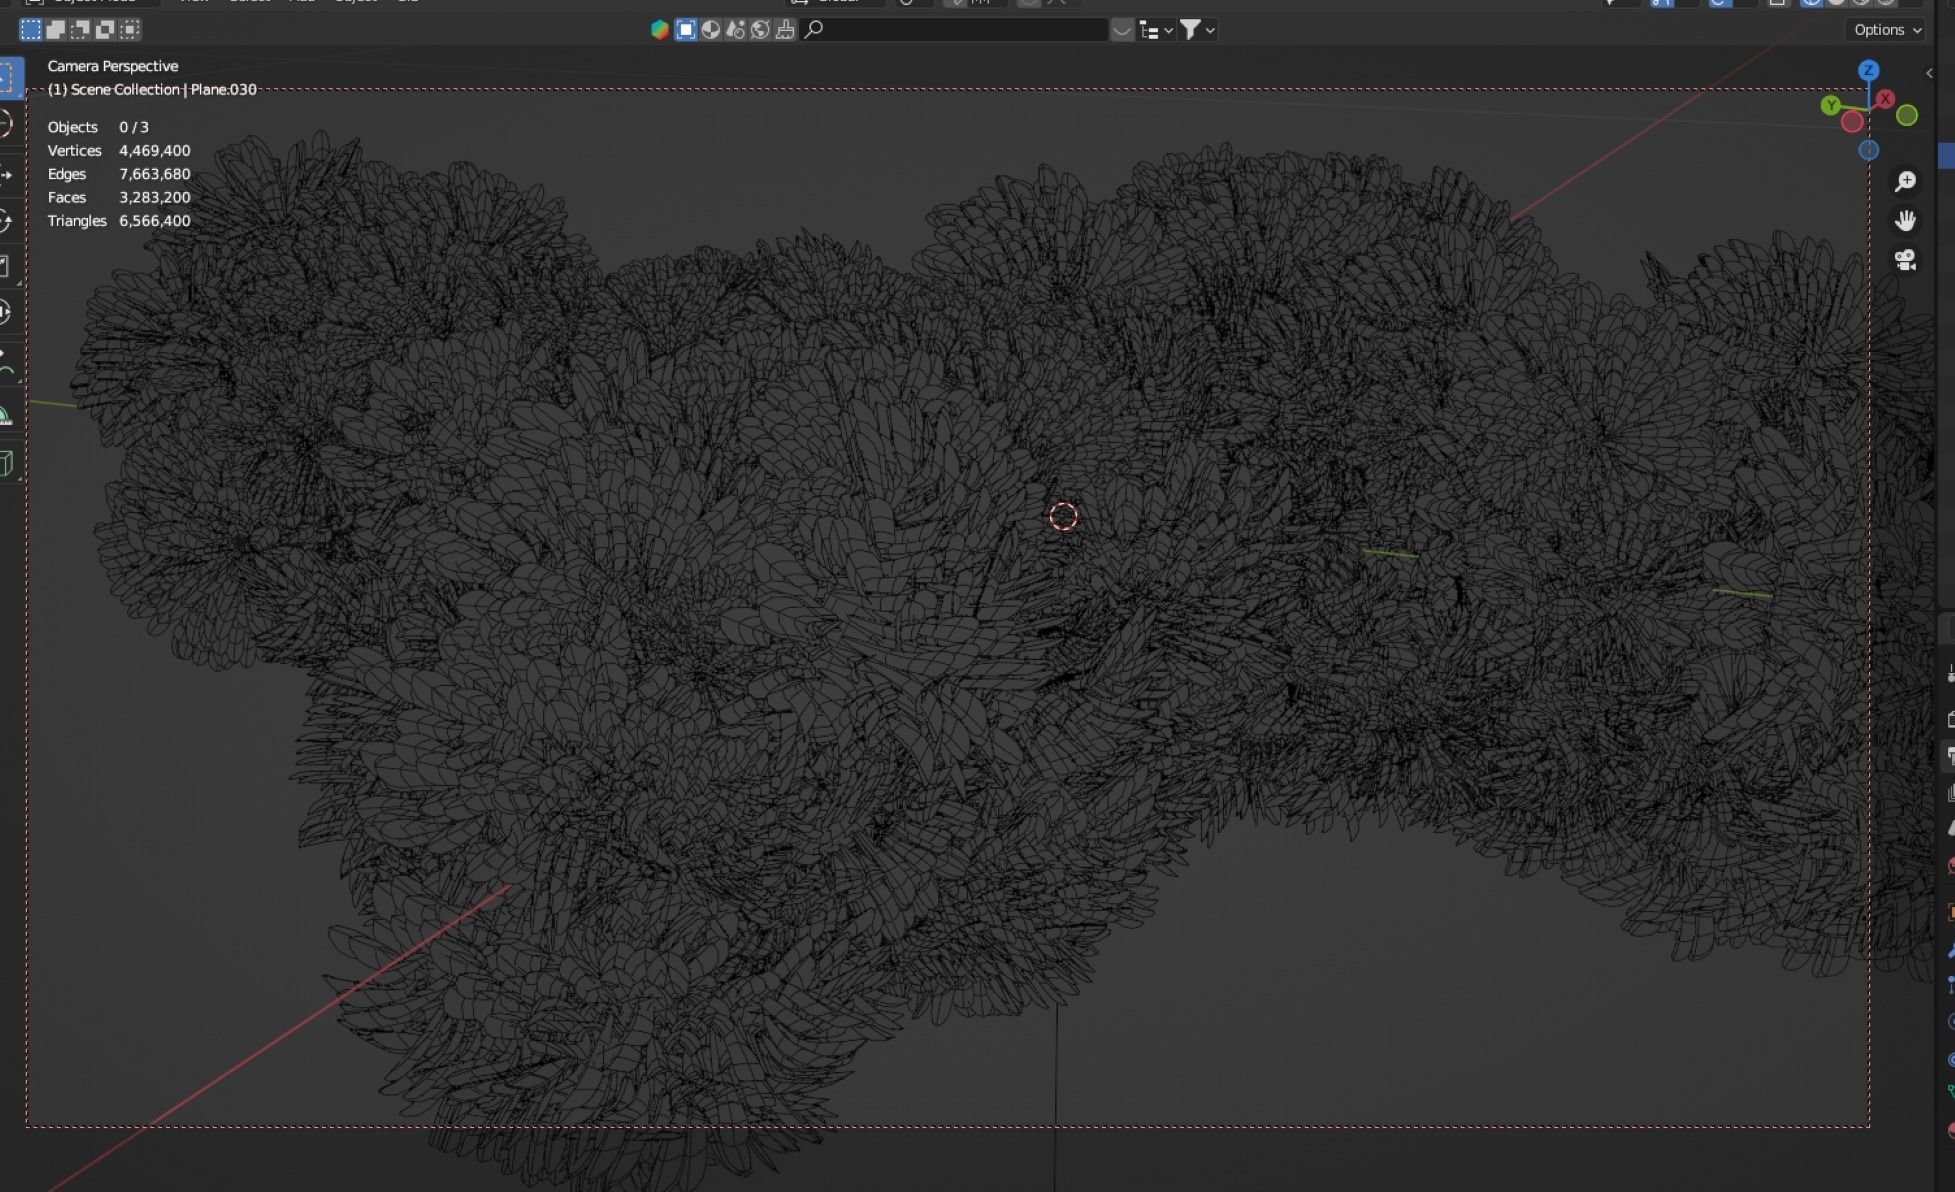
Task: Select the 3D Cursor tool
Action: click(7, 123)
